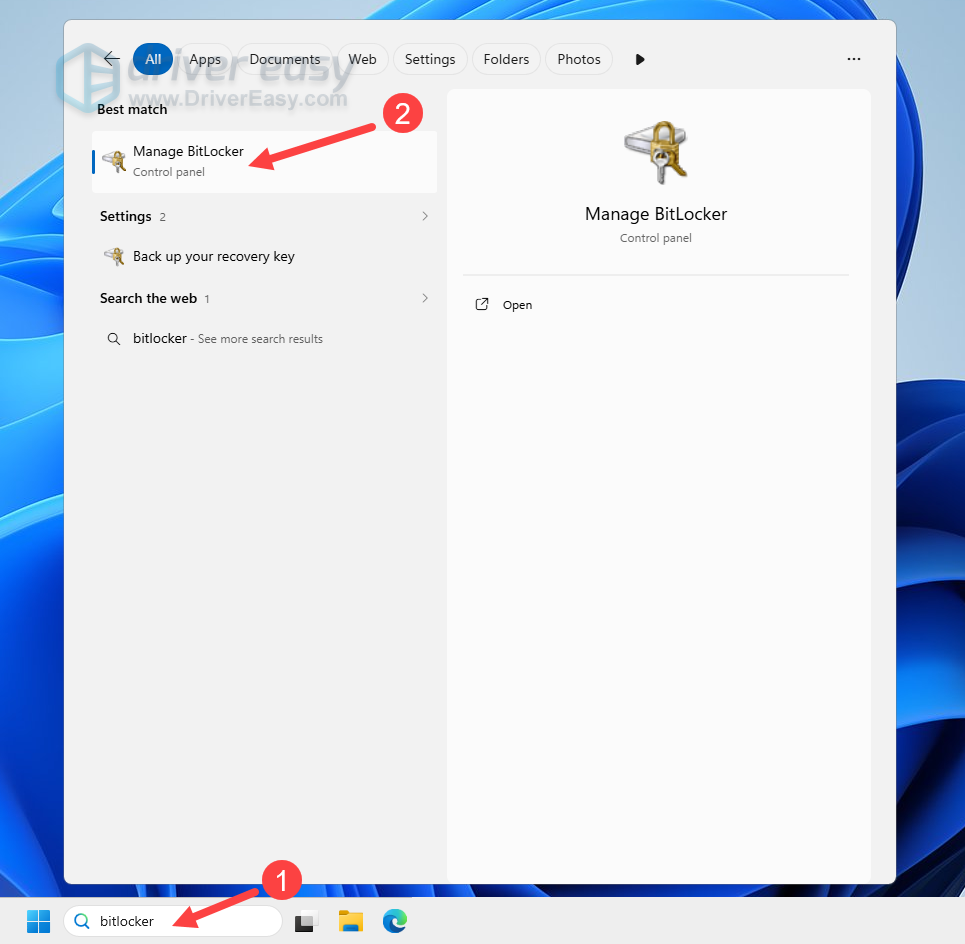Show more filter tabs with the arrow
The image size is (965, 944).
coord(640,59)
